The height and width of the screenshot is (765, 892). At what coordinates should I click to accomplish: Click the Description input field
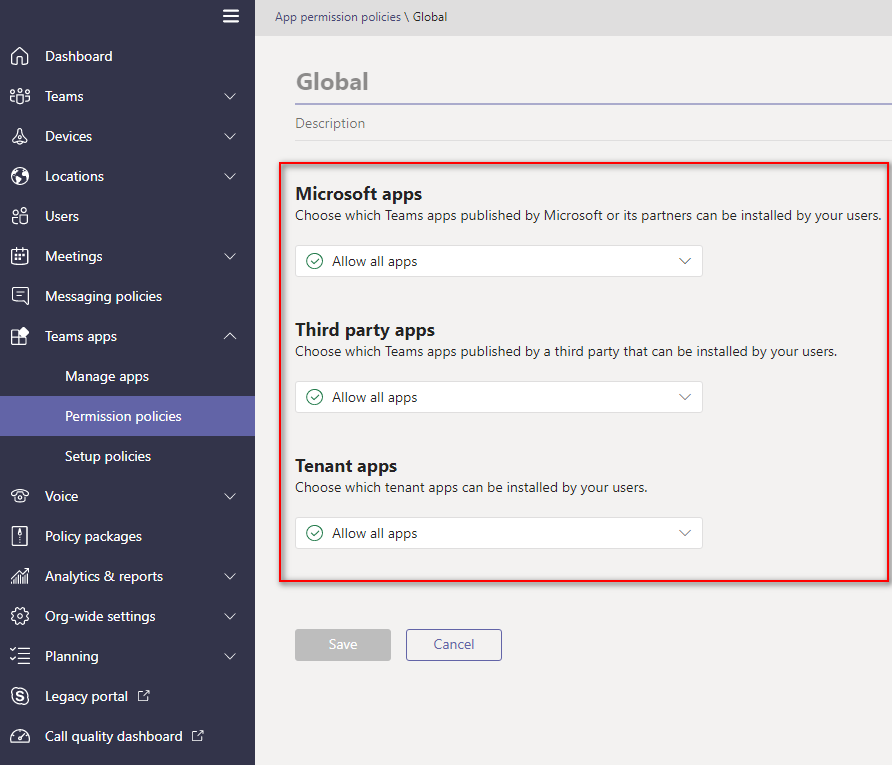(x=593, y=123)
